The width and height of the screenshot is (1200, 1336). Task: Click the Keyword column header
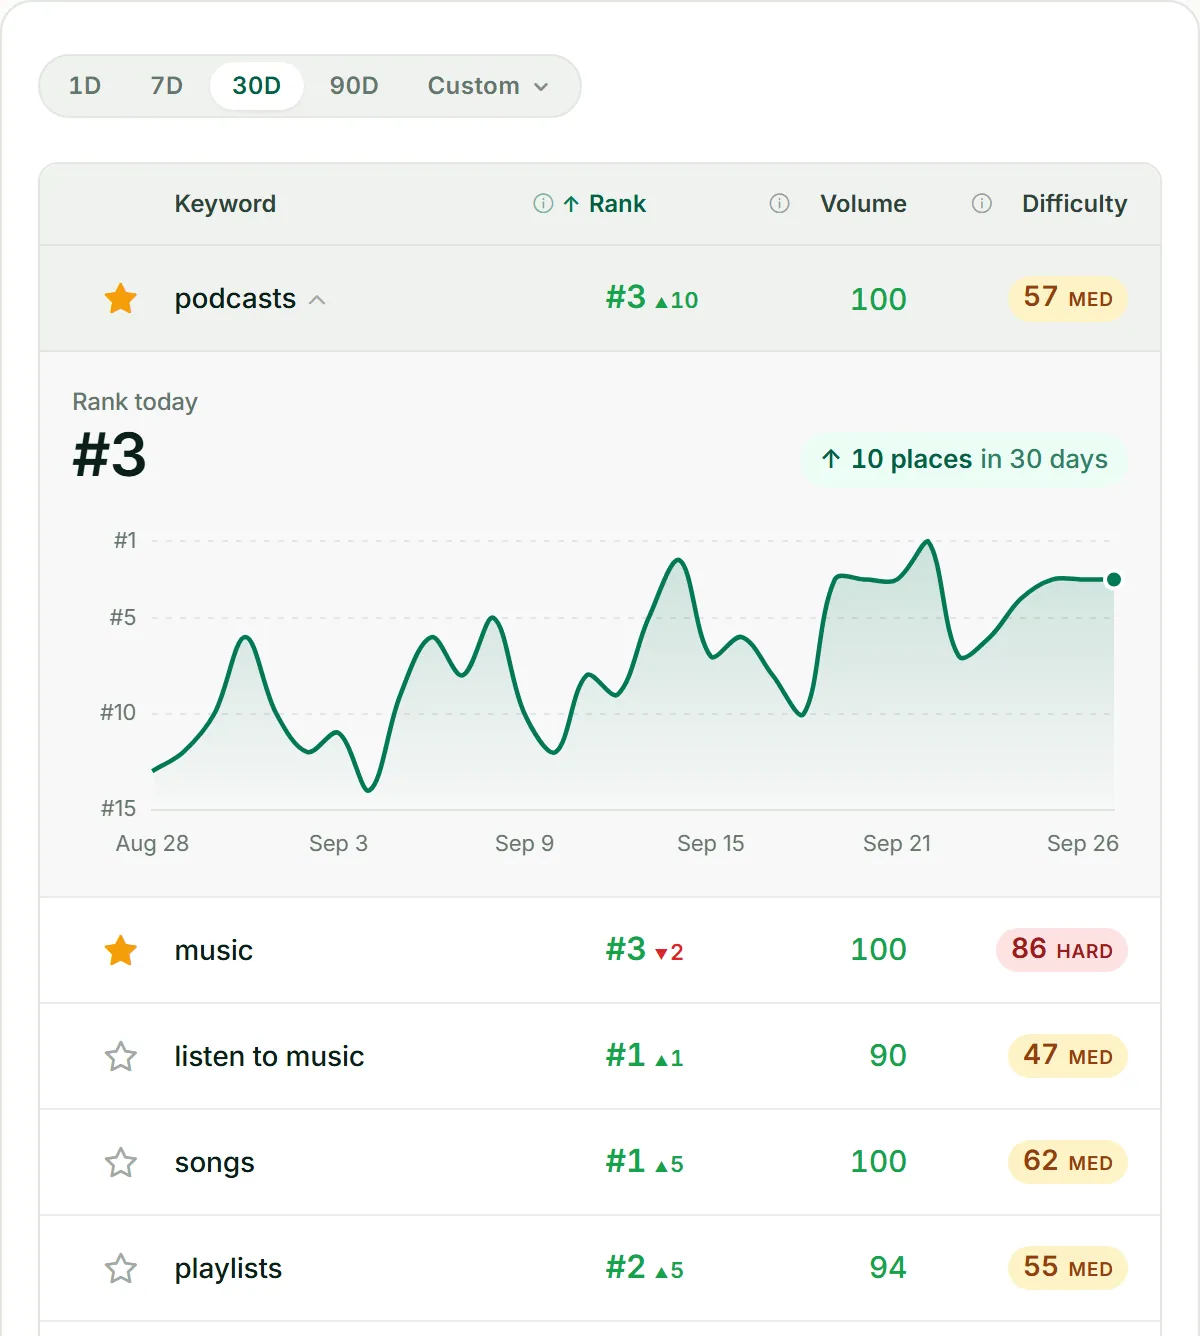pyautogui.click(x=225, y=204)
